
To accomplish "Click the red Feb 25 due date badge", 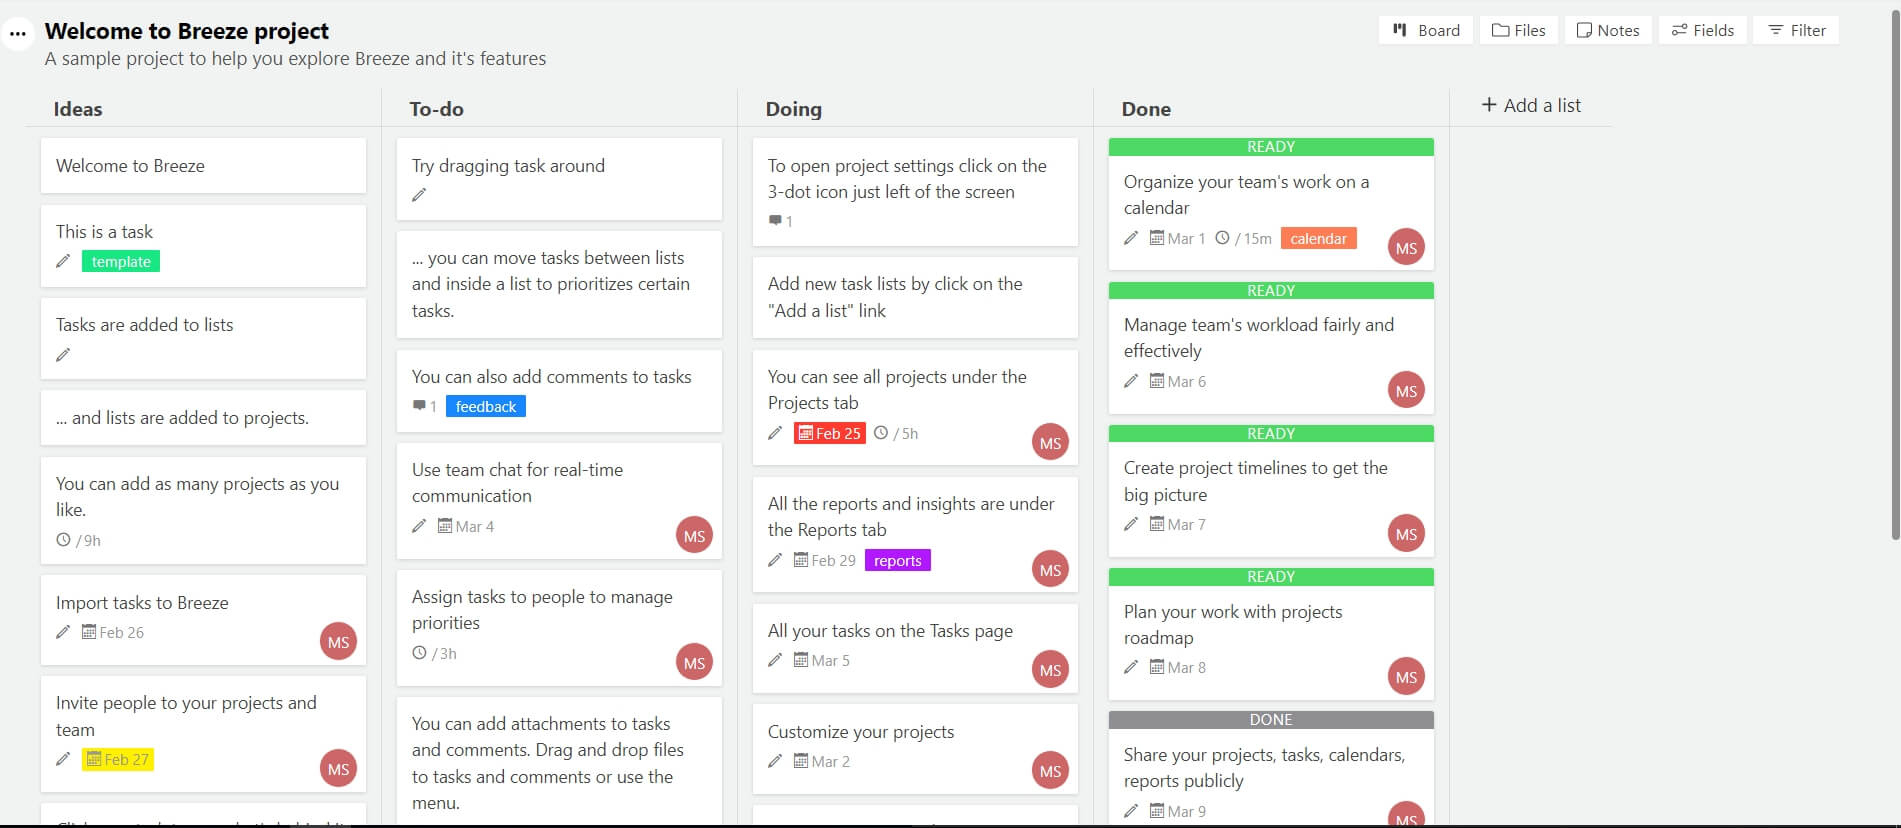I will (829, 433).
